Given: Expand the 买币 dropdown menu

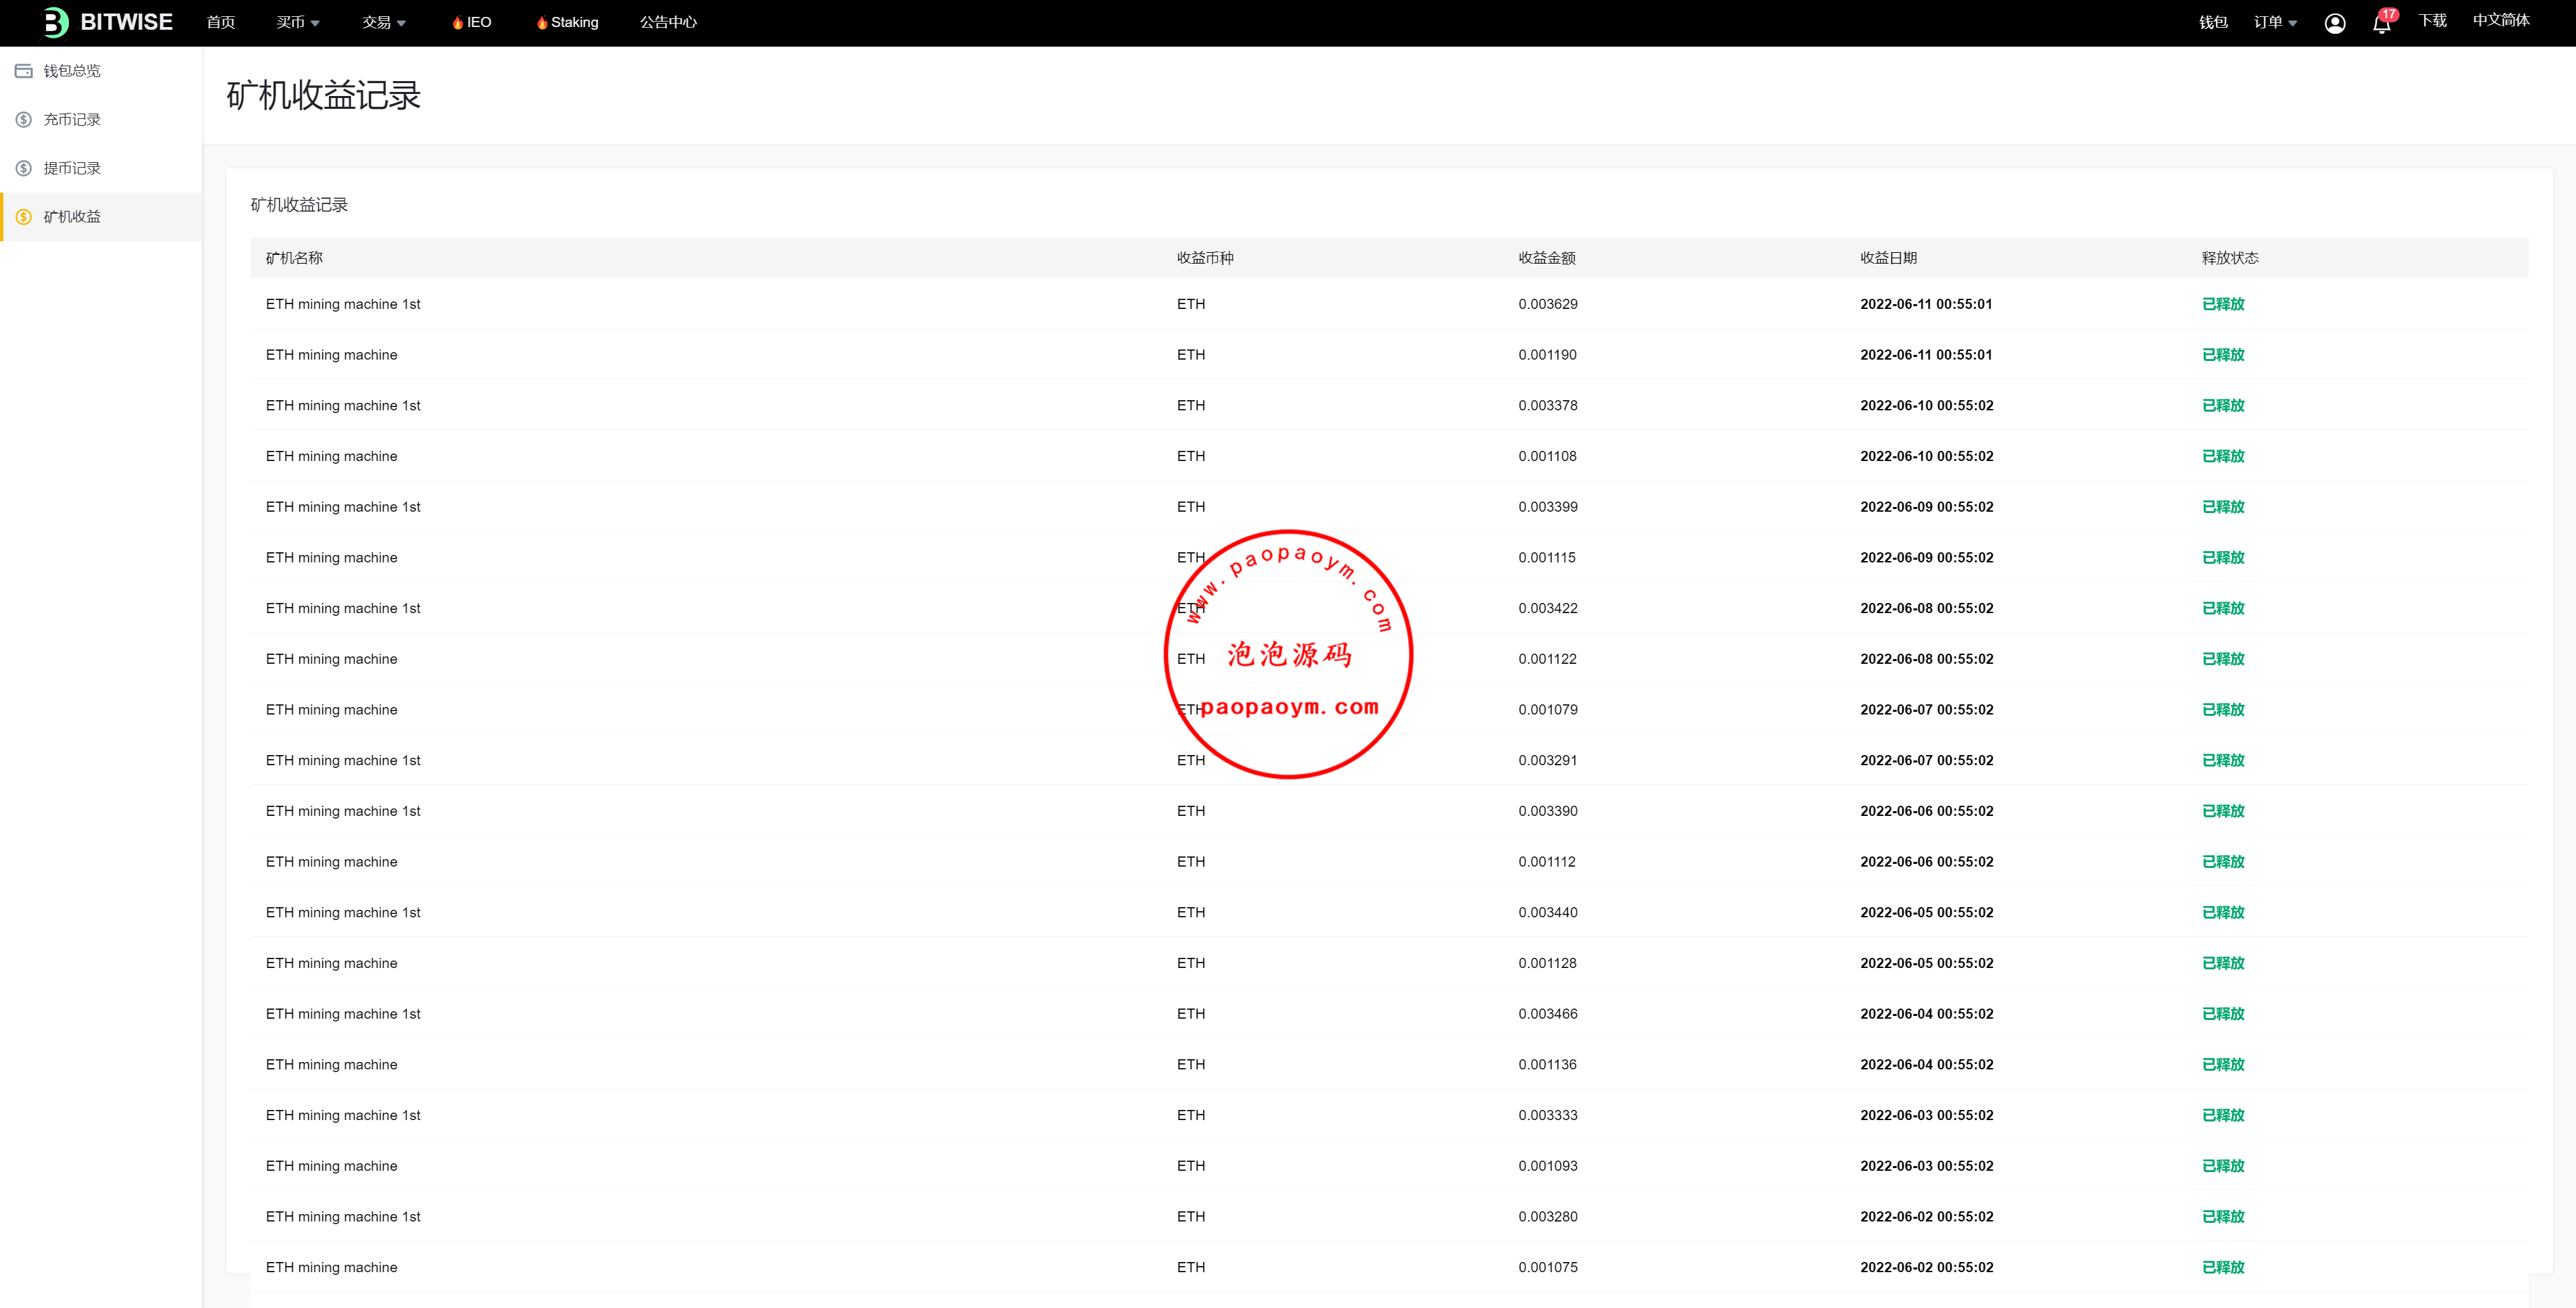Looking at the screenshot, I should coord(297,22).
